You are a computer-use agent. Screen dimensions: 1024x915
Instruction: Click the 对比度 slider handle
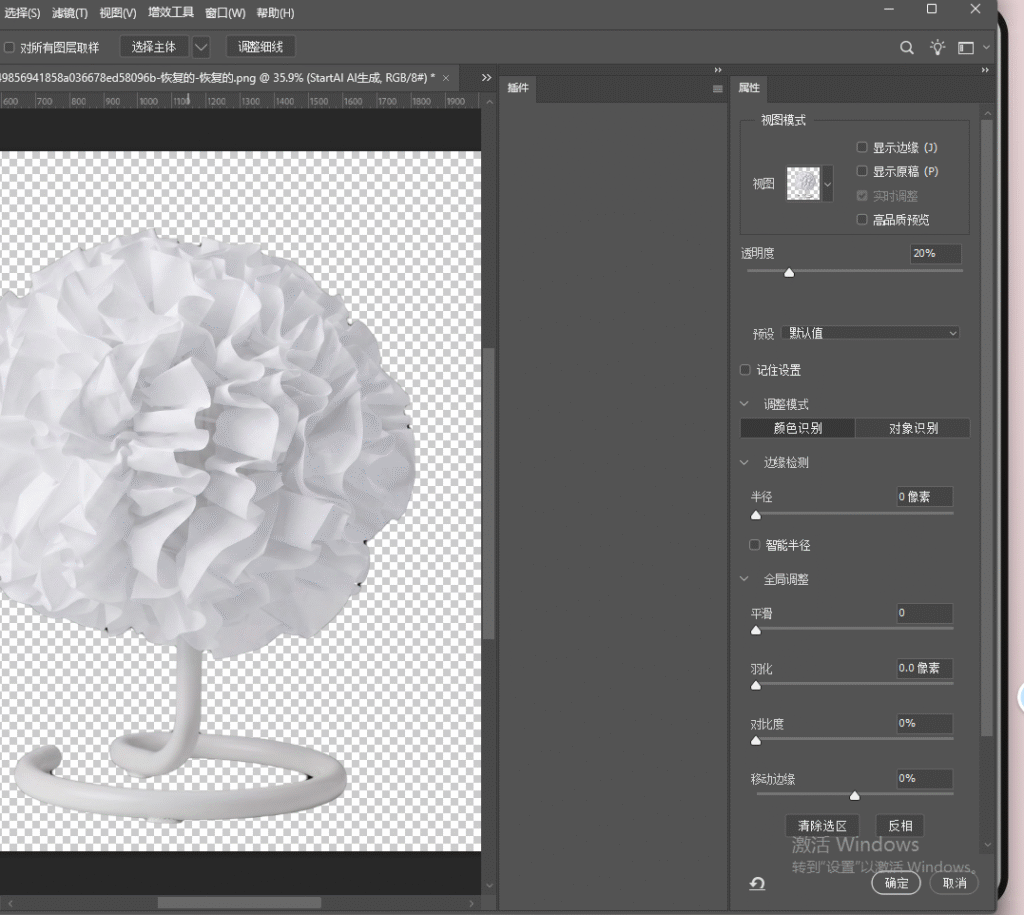756,741
